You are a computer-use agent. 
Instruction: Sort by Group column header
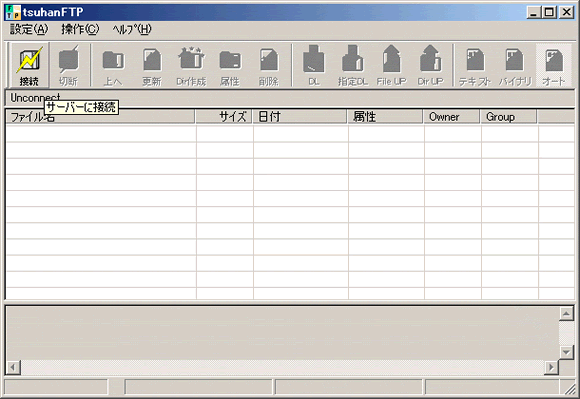point(509,117)
